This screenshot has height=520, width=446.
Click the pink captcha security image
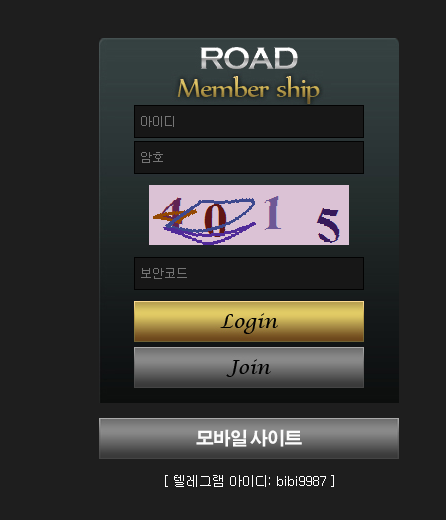pos(249,215)
